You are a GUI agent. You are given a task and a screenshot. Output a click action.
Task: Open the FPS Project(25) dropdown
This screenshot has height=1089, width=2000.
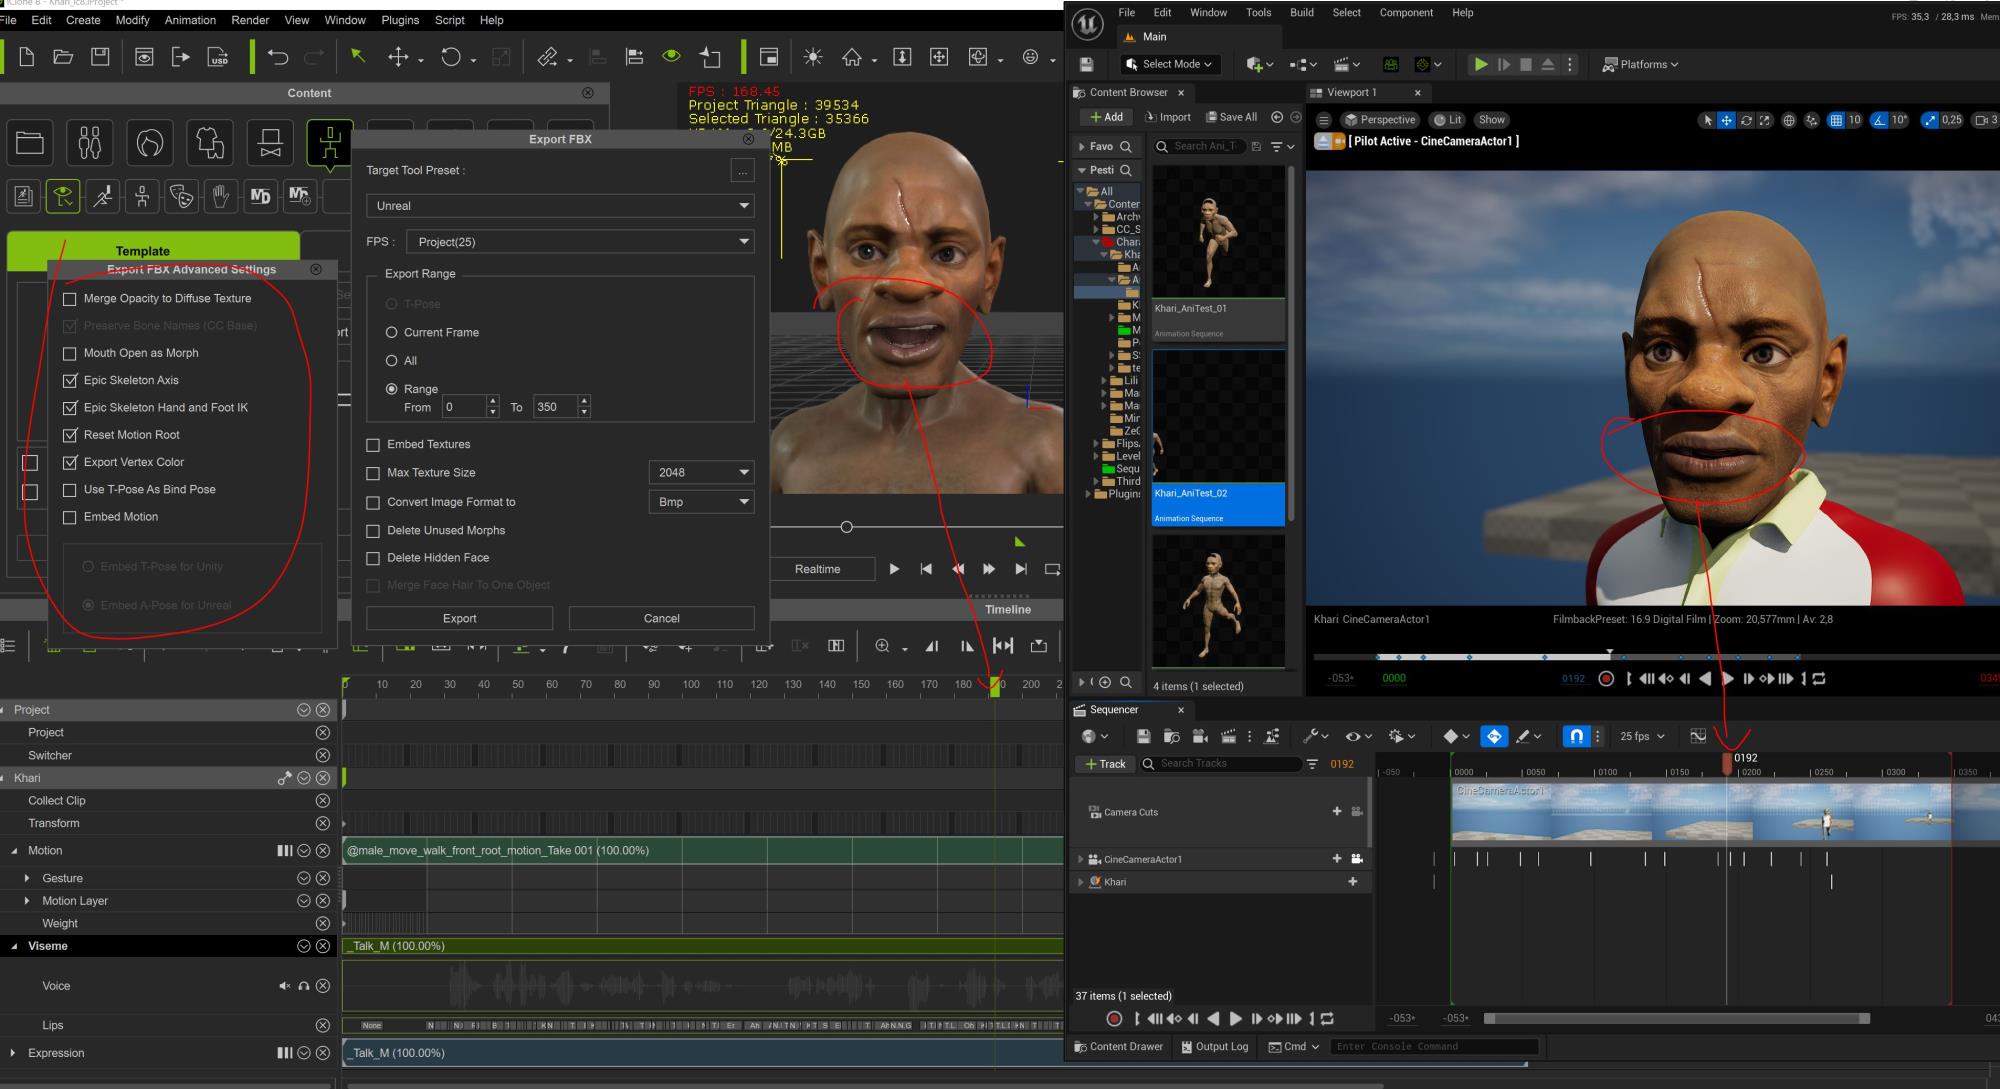(580, 242)
